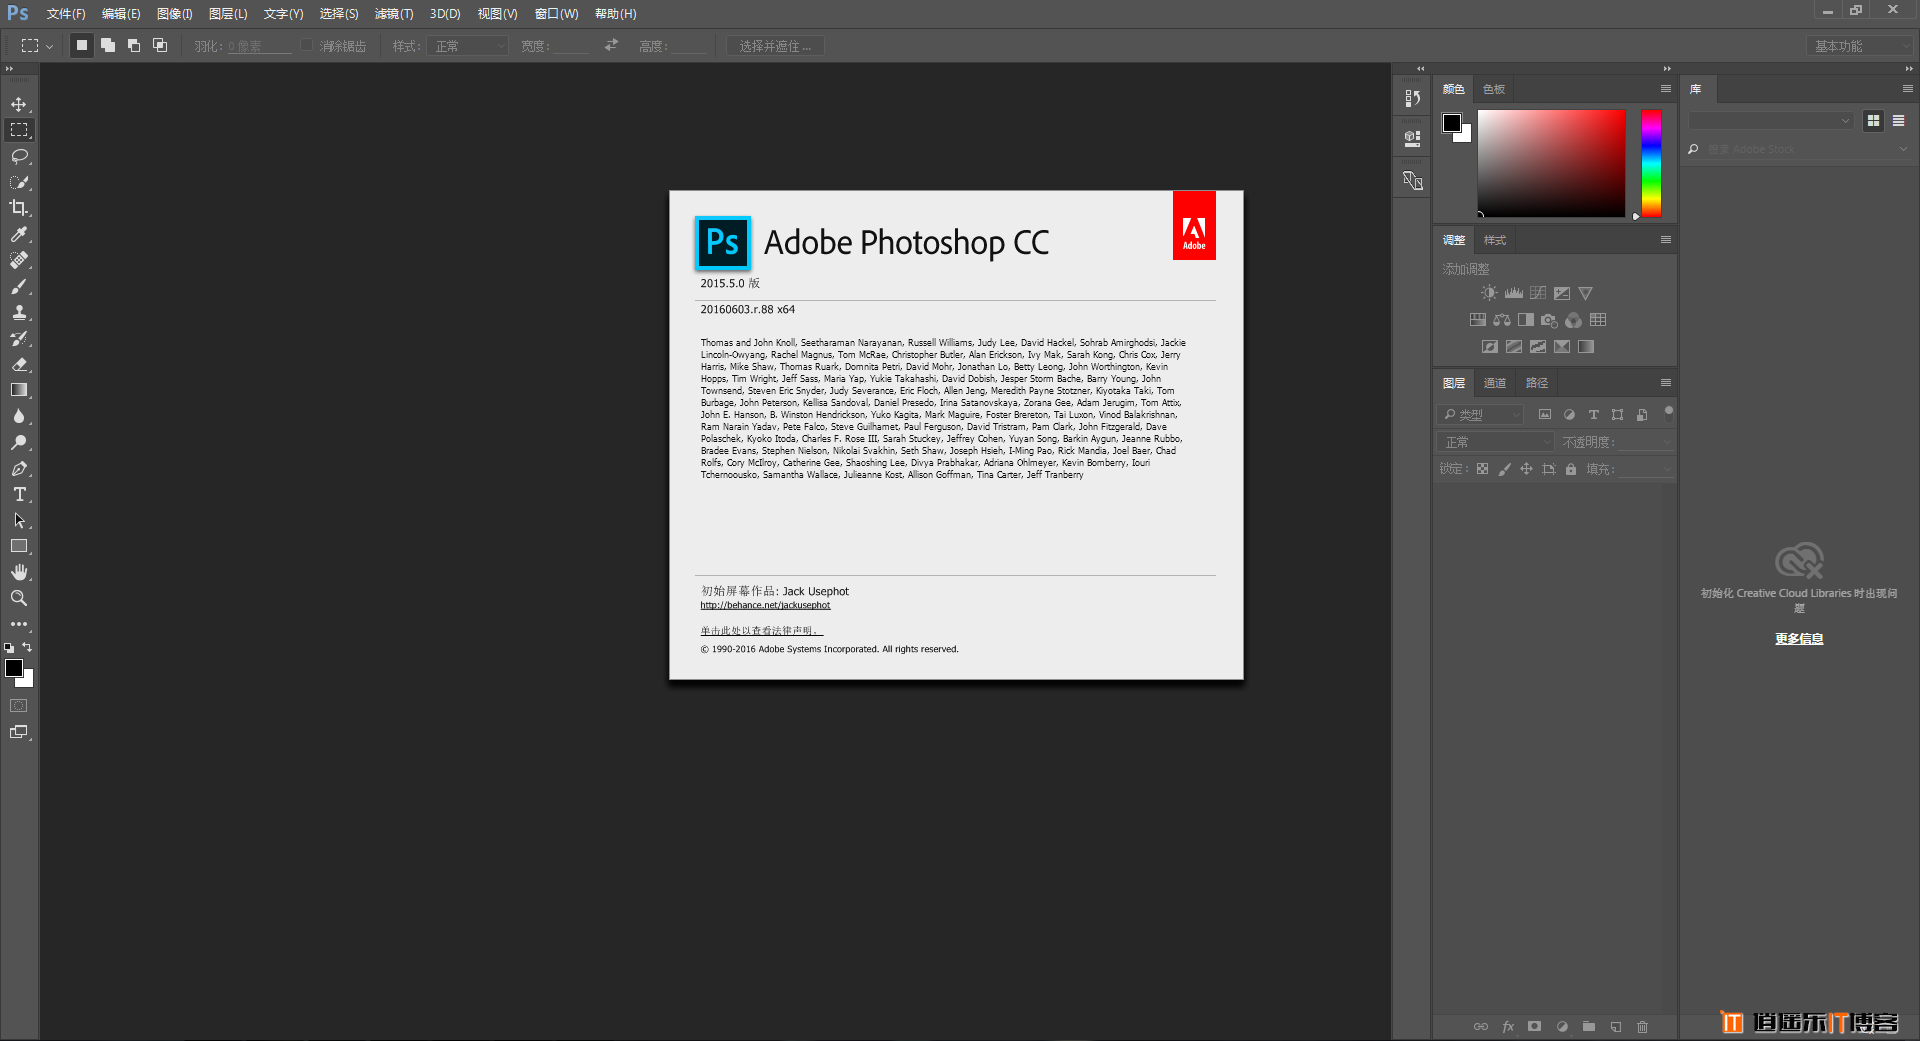The image size is (1920, 1041).
Task: Select the Pen tool
Action: coord(19,468)
